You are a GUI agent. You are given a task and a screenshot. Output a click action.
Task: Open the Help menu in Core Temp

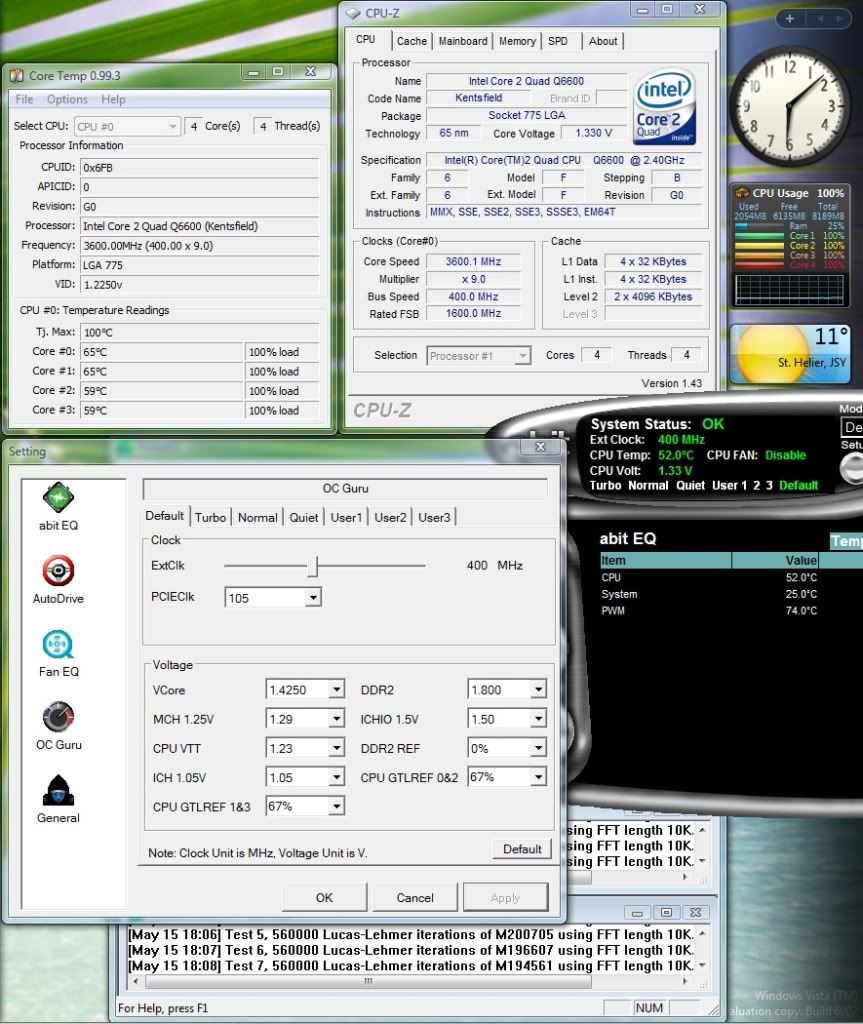[x=113, y=99]
